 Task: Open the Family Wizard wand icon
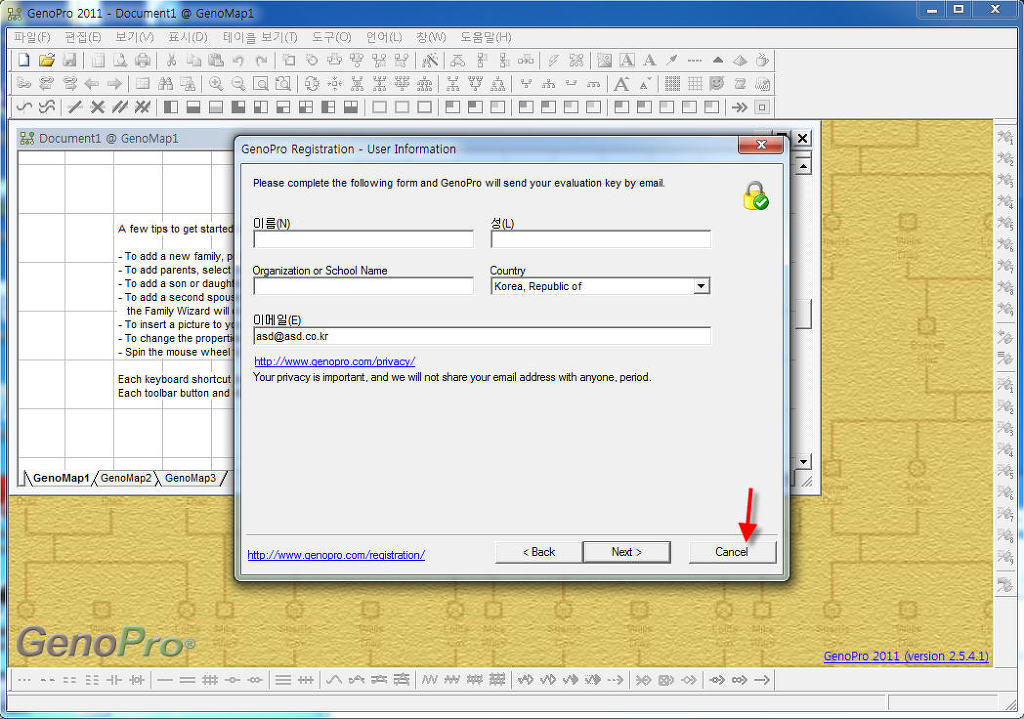pos(430,60)
